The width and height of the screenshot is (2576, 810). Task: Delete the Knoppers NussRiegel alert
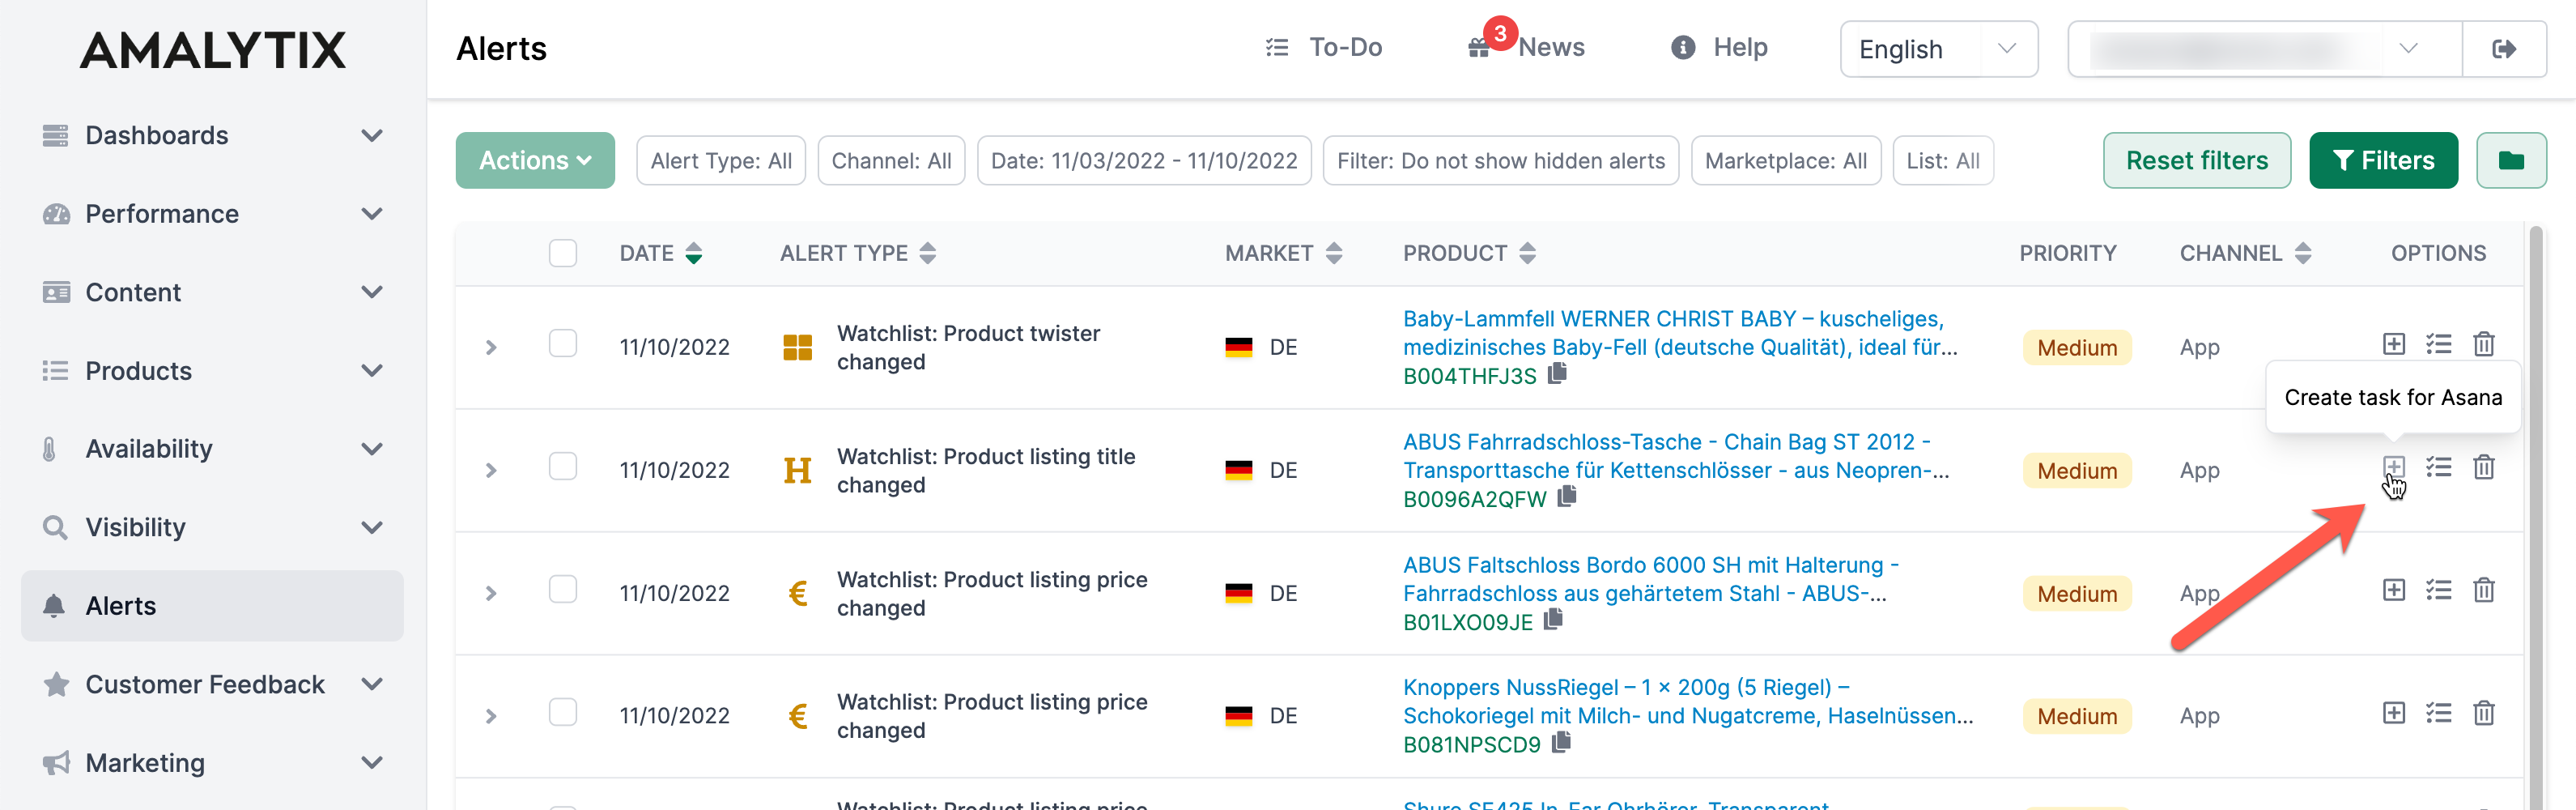2483,713
